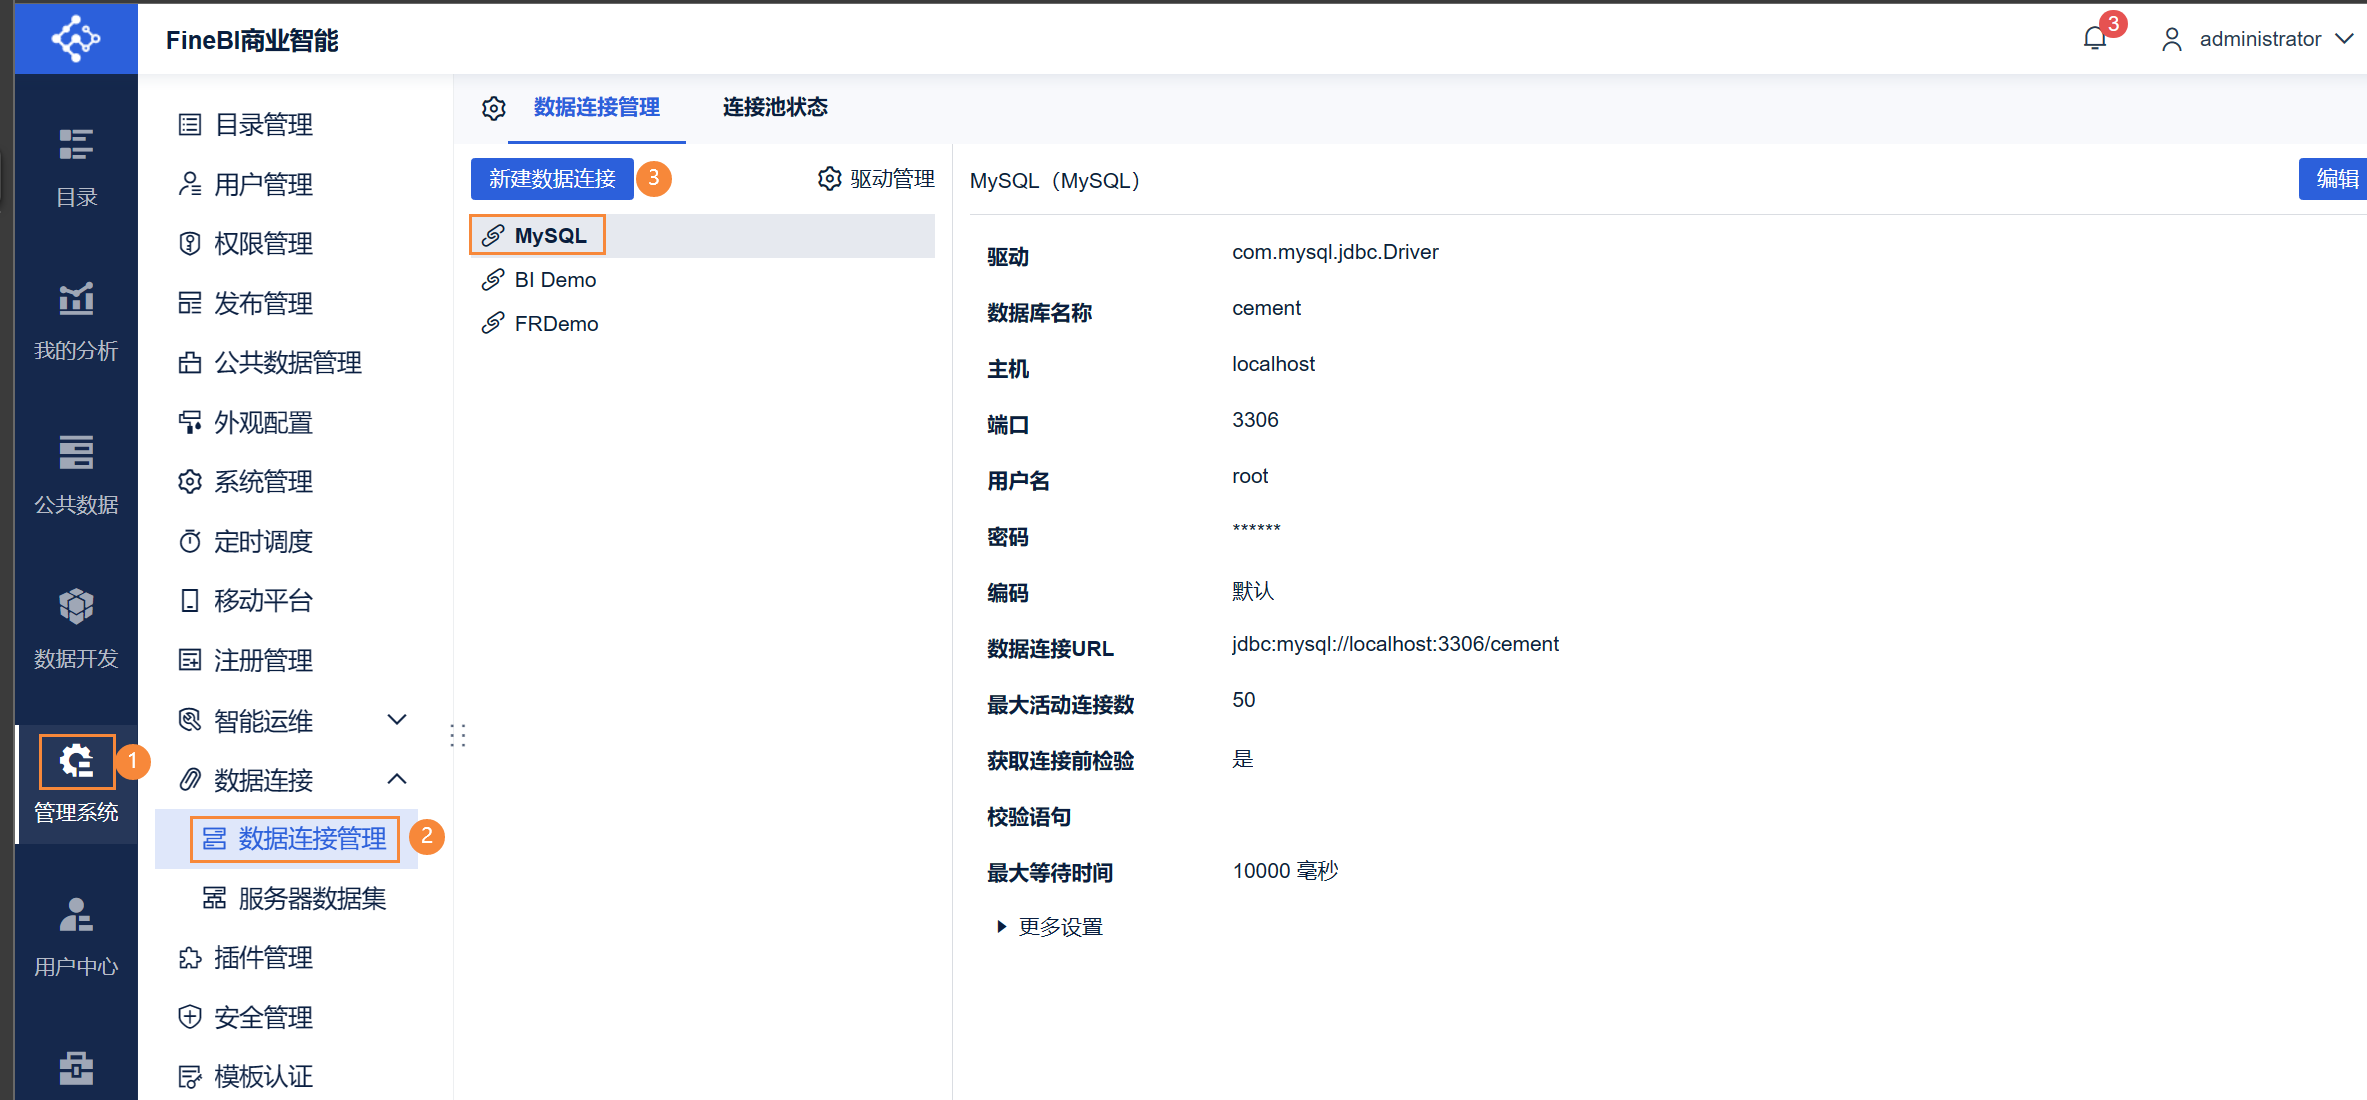Image resolution: width=2367 pixels, height=1100 pixels.
Task: Open 用户中心 in the sidebar
Action: 76,938
